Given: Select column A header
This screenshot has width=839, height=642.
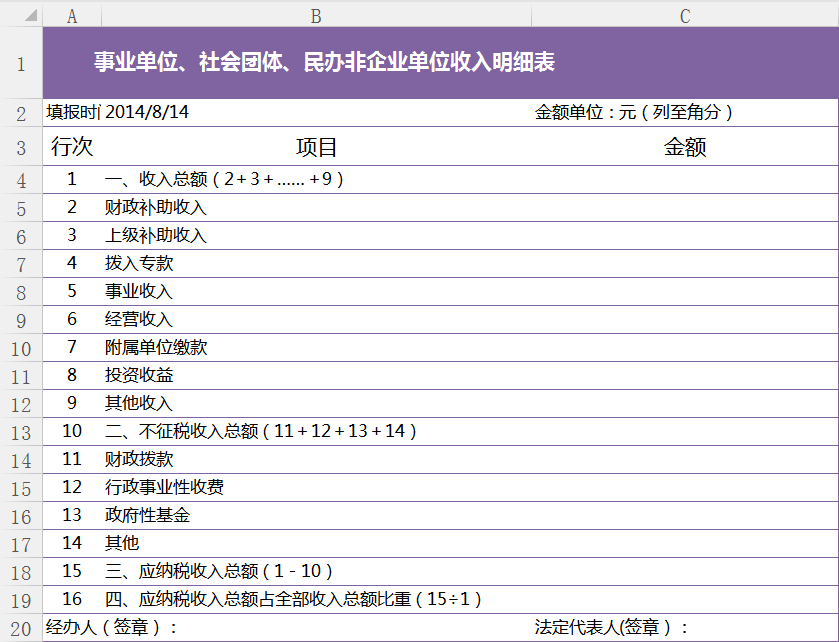Looking at the screenshot, I should point(72,14).
